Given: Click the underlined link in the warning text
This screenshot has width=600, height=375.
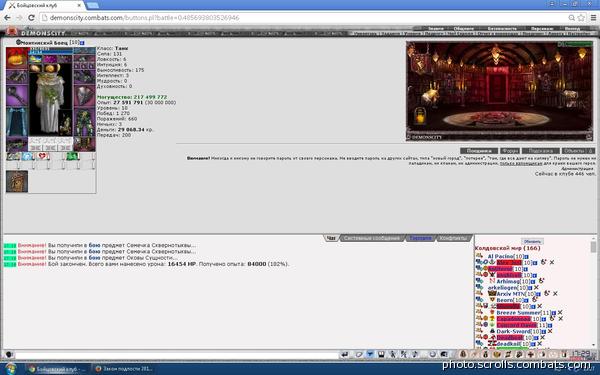Looking at the screenshot, I should [x=521, y=163].
